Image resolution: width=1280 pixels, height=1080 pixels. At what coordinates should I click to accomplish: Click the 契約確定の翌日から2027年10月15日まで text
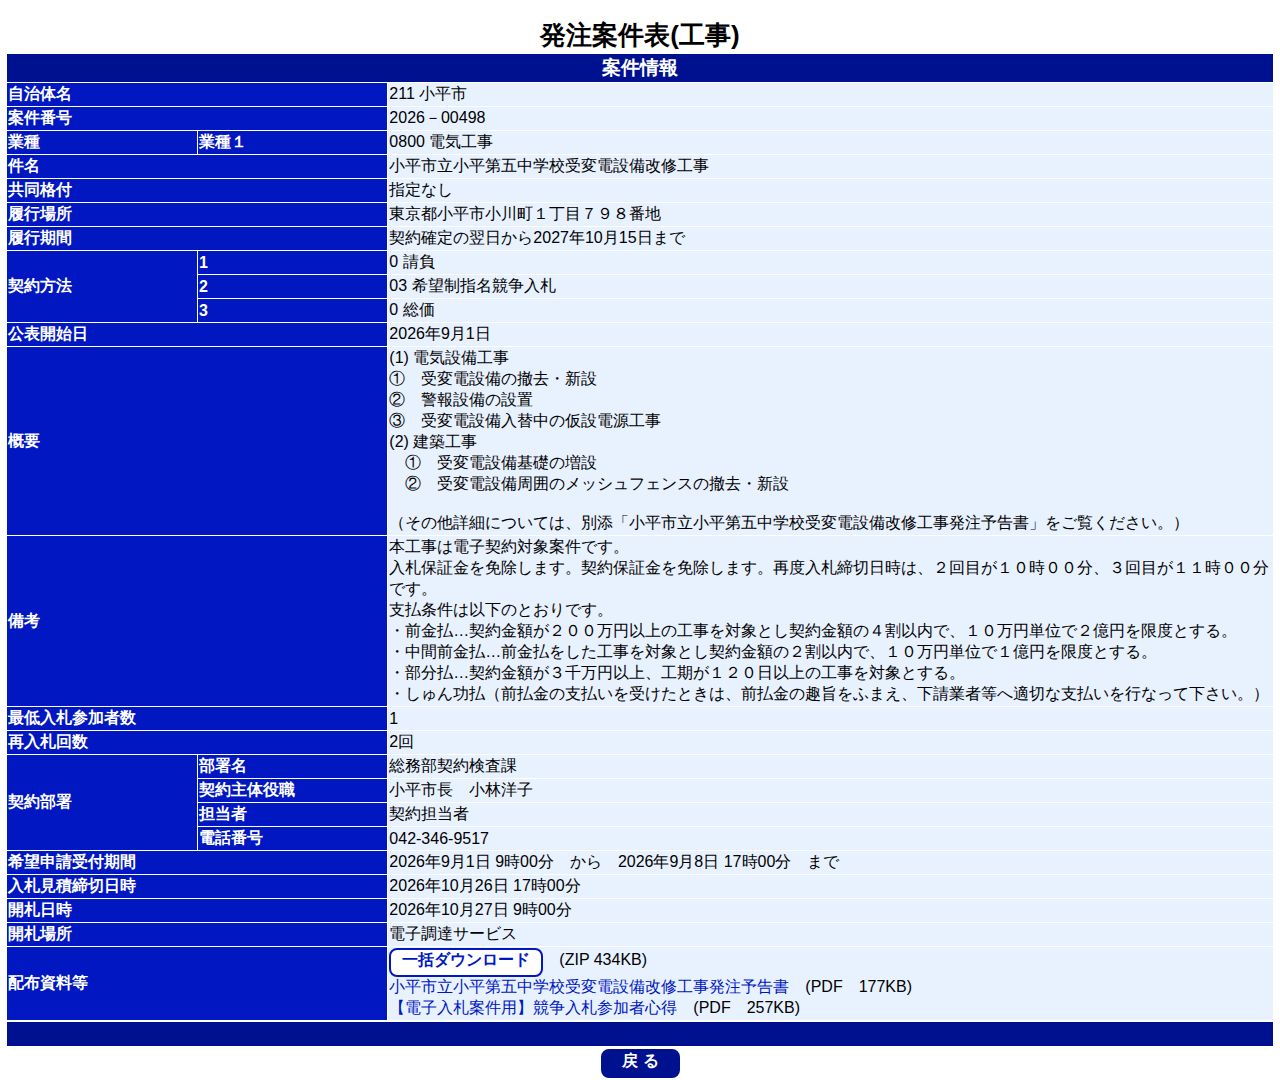(x=537, y=238)
